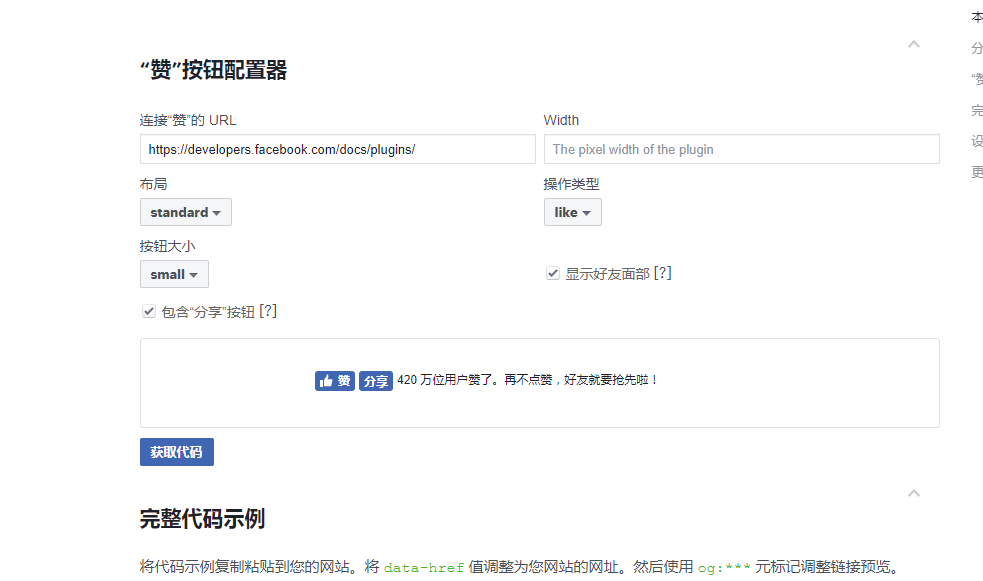Click the 获取代码 button
Image resolution: width=983 pixels, height=581 pixels.
pos(177,452)
